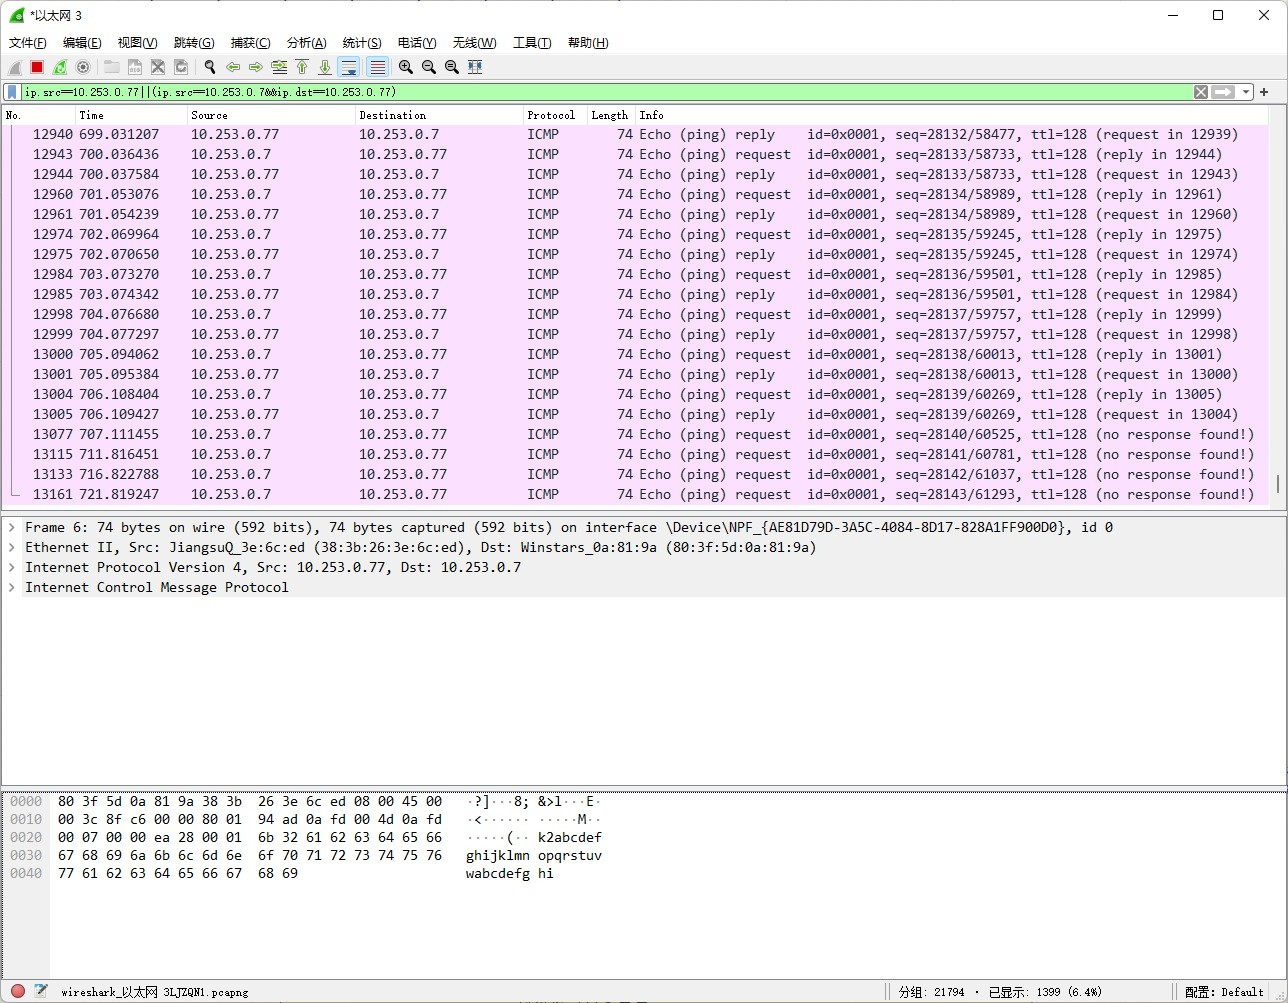Add a filter button using the plus sign

point(1264,92)
